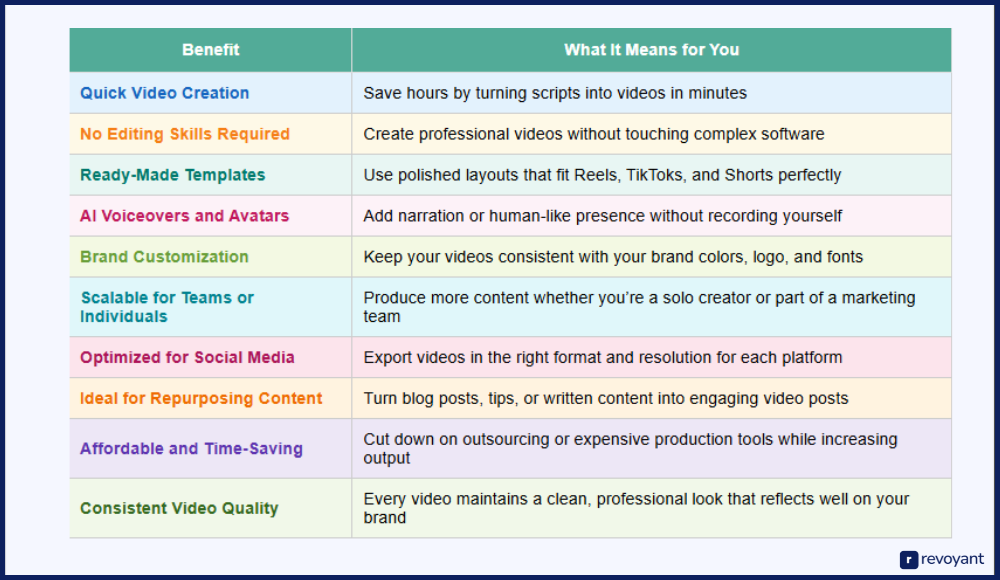The width and height of the screenshot is (1000, 580).
Task: Click Affordable and Time-Saving label
Action: (191, 449)
